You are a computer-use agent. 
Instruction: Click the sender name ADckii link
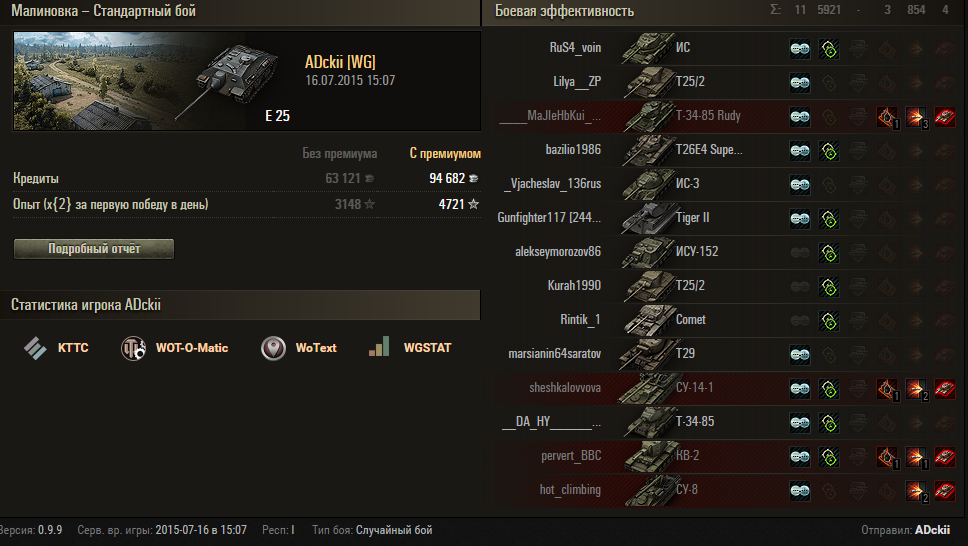(932, 530)
